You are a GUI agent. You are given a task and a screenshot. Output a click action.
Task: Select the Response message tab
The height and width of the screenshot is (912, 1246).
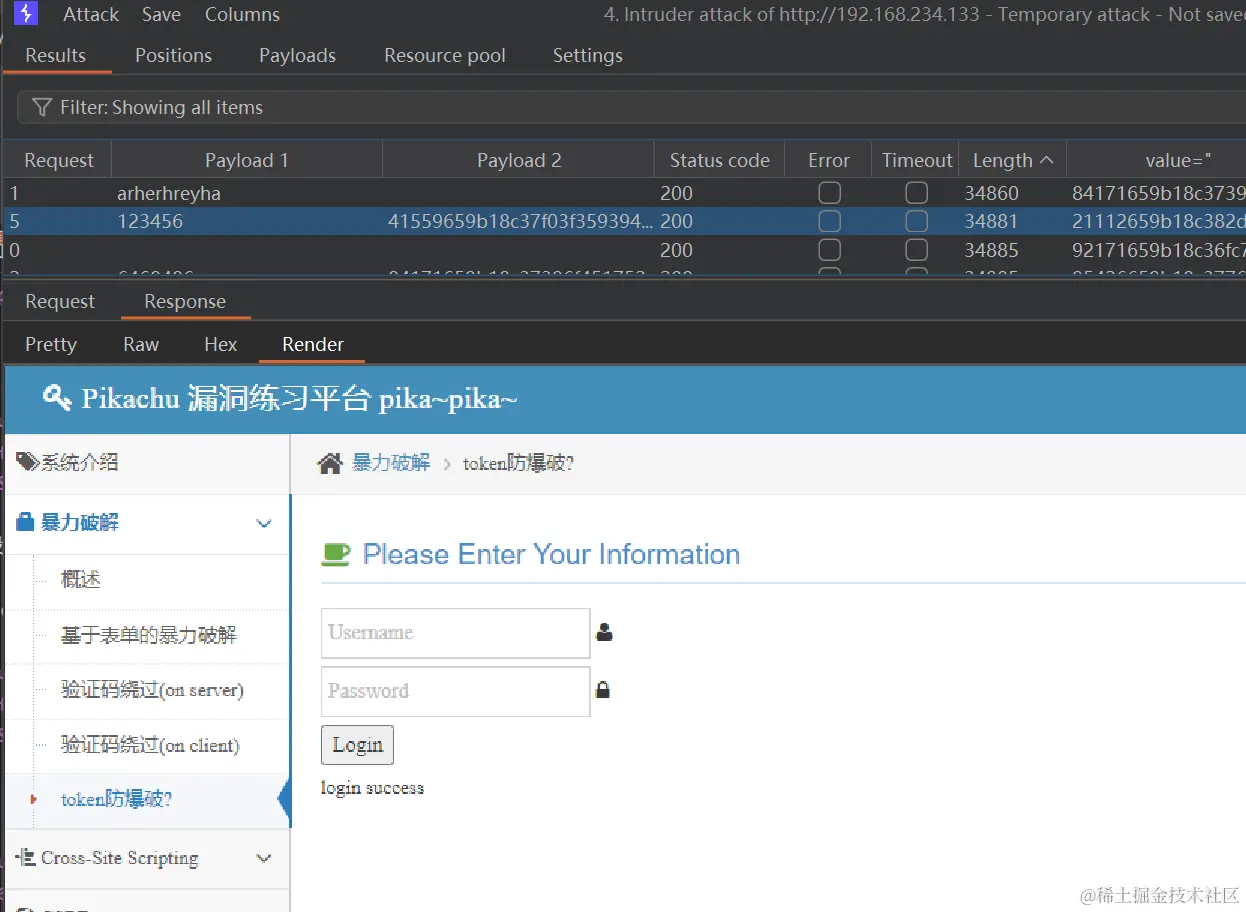tap(185, 301)
